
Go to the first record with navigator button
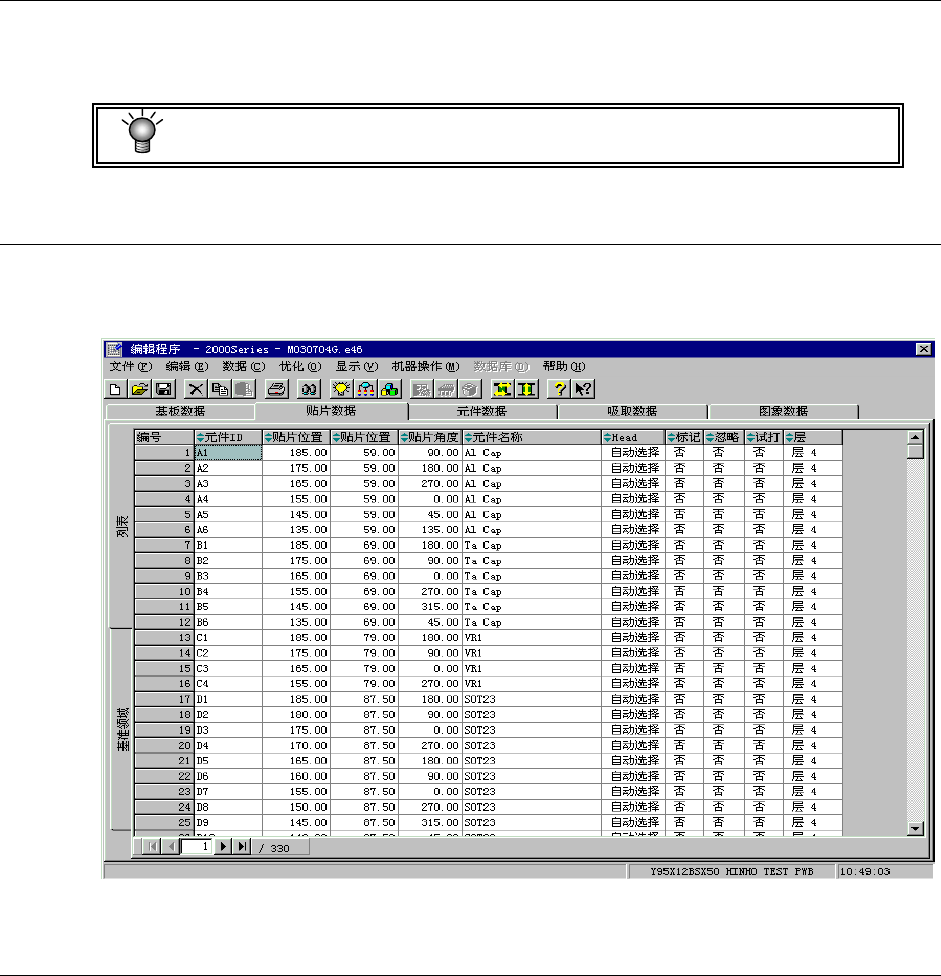click(x=152, y=847)
